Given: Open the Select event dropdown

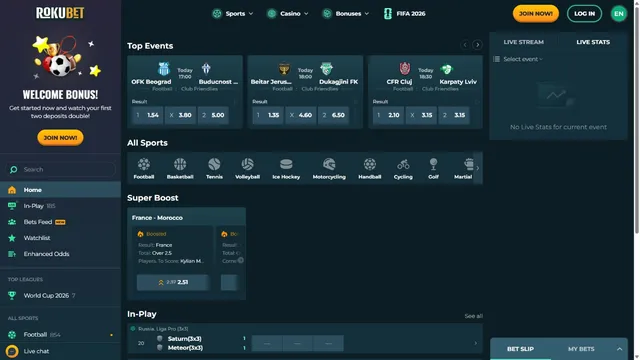Looking at the screenshot, I should point(518,59).
